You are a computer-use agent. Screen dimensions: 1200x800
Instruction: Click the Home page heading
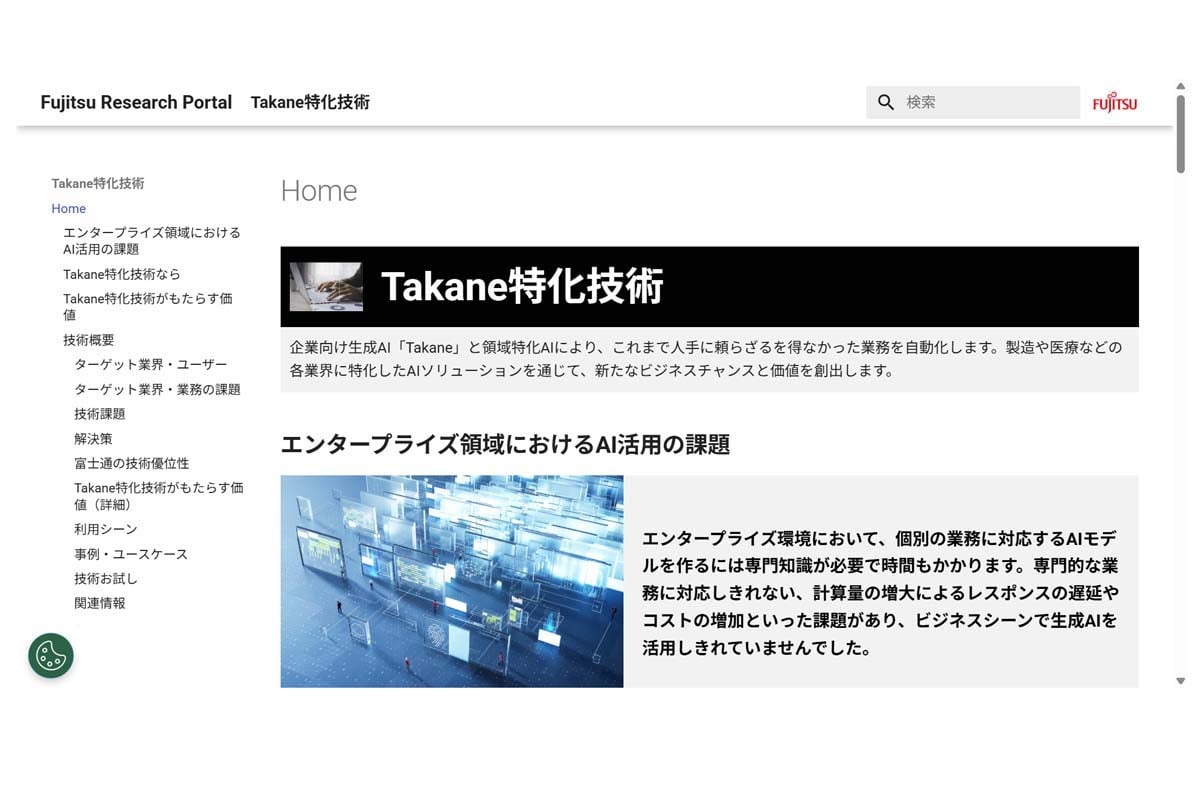coord(319,190)
